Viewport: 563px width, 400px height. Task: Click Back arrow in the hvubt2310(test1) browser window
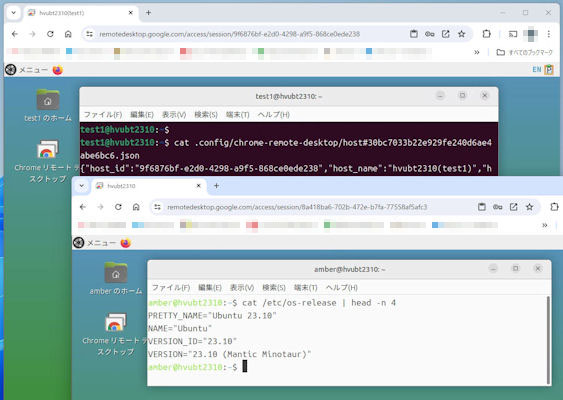point(15,34)
